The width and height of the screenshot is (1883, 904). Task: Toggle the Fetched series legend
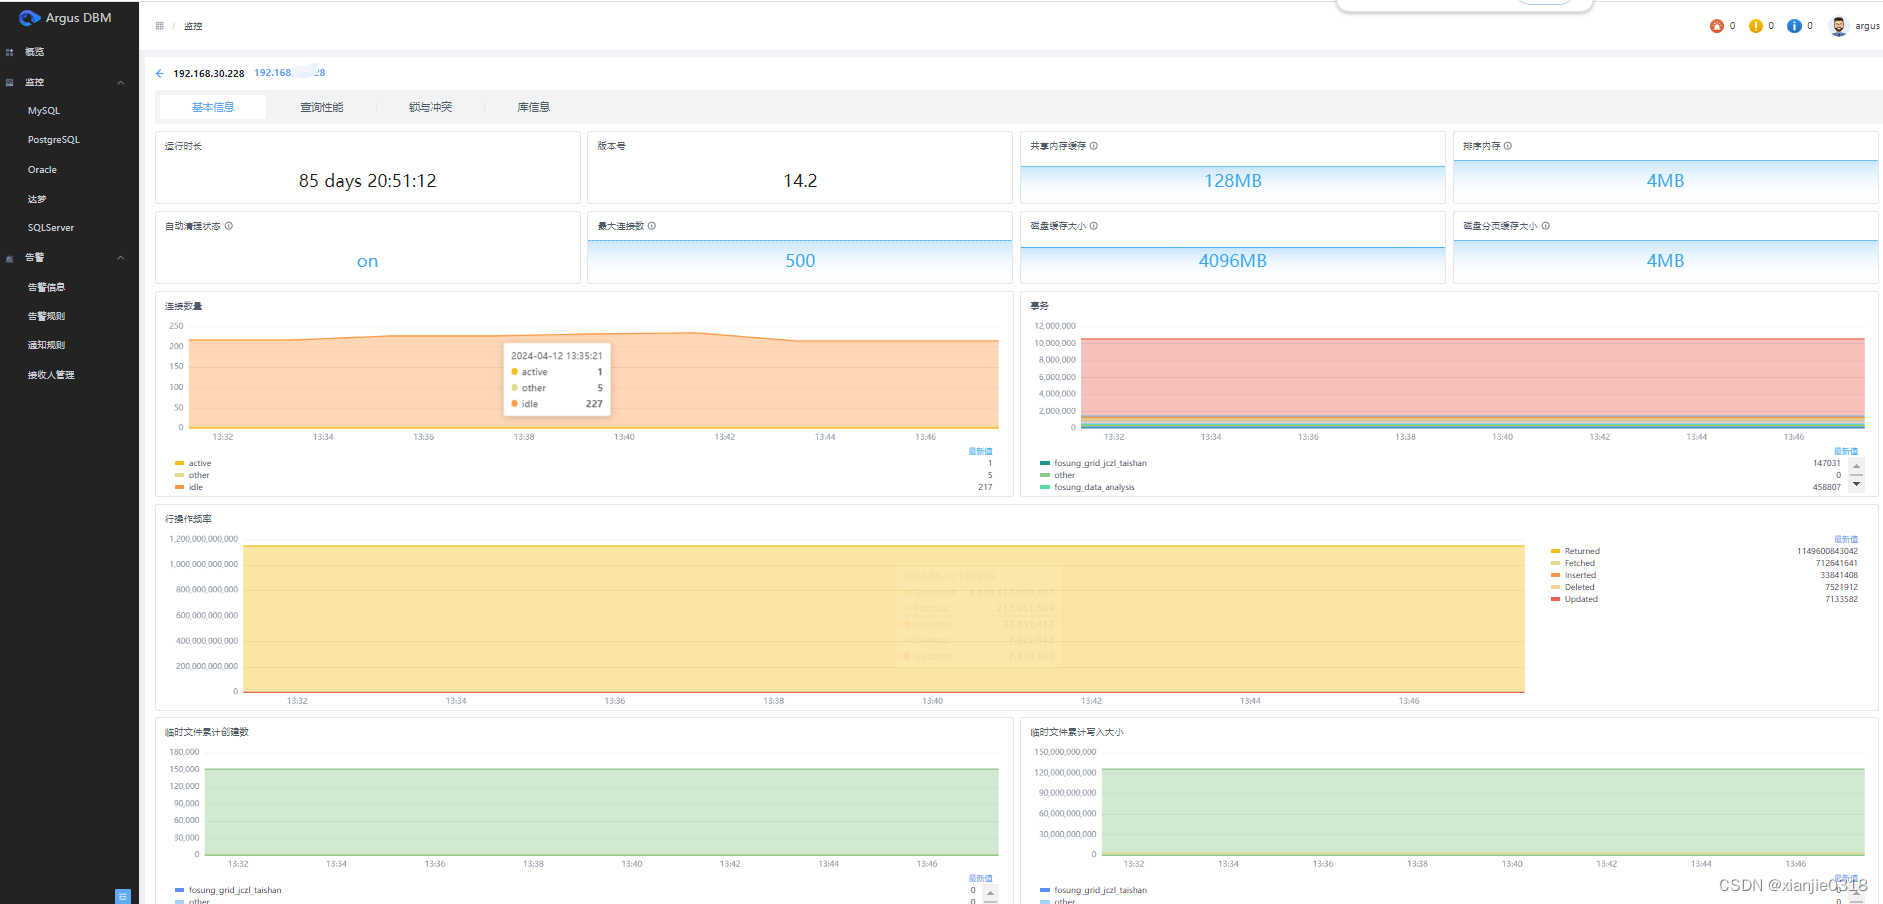tap(1573, 563)
